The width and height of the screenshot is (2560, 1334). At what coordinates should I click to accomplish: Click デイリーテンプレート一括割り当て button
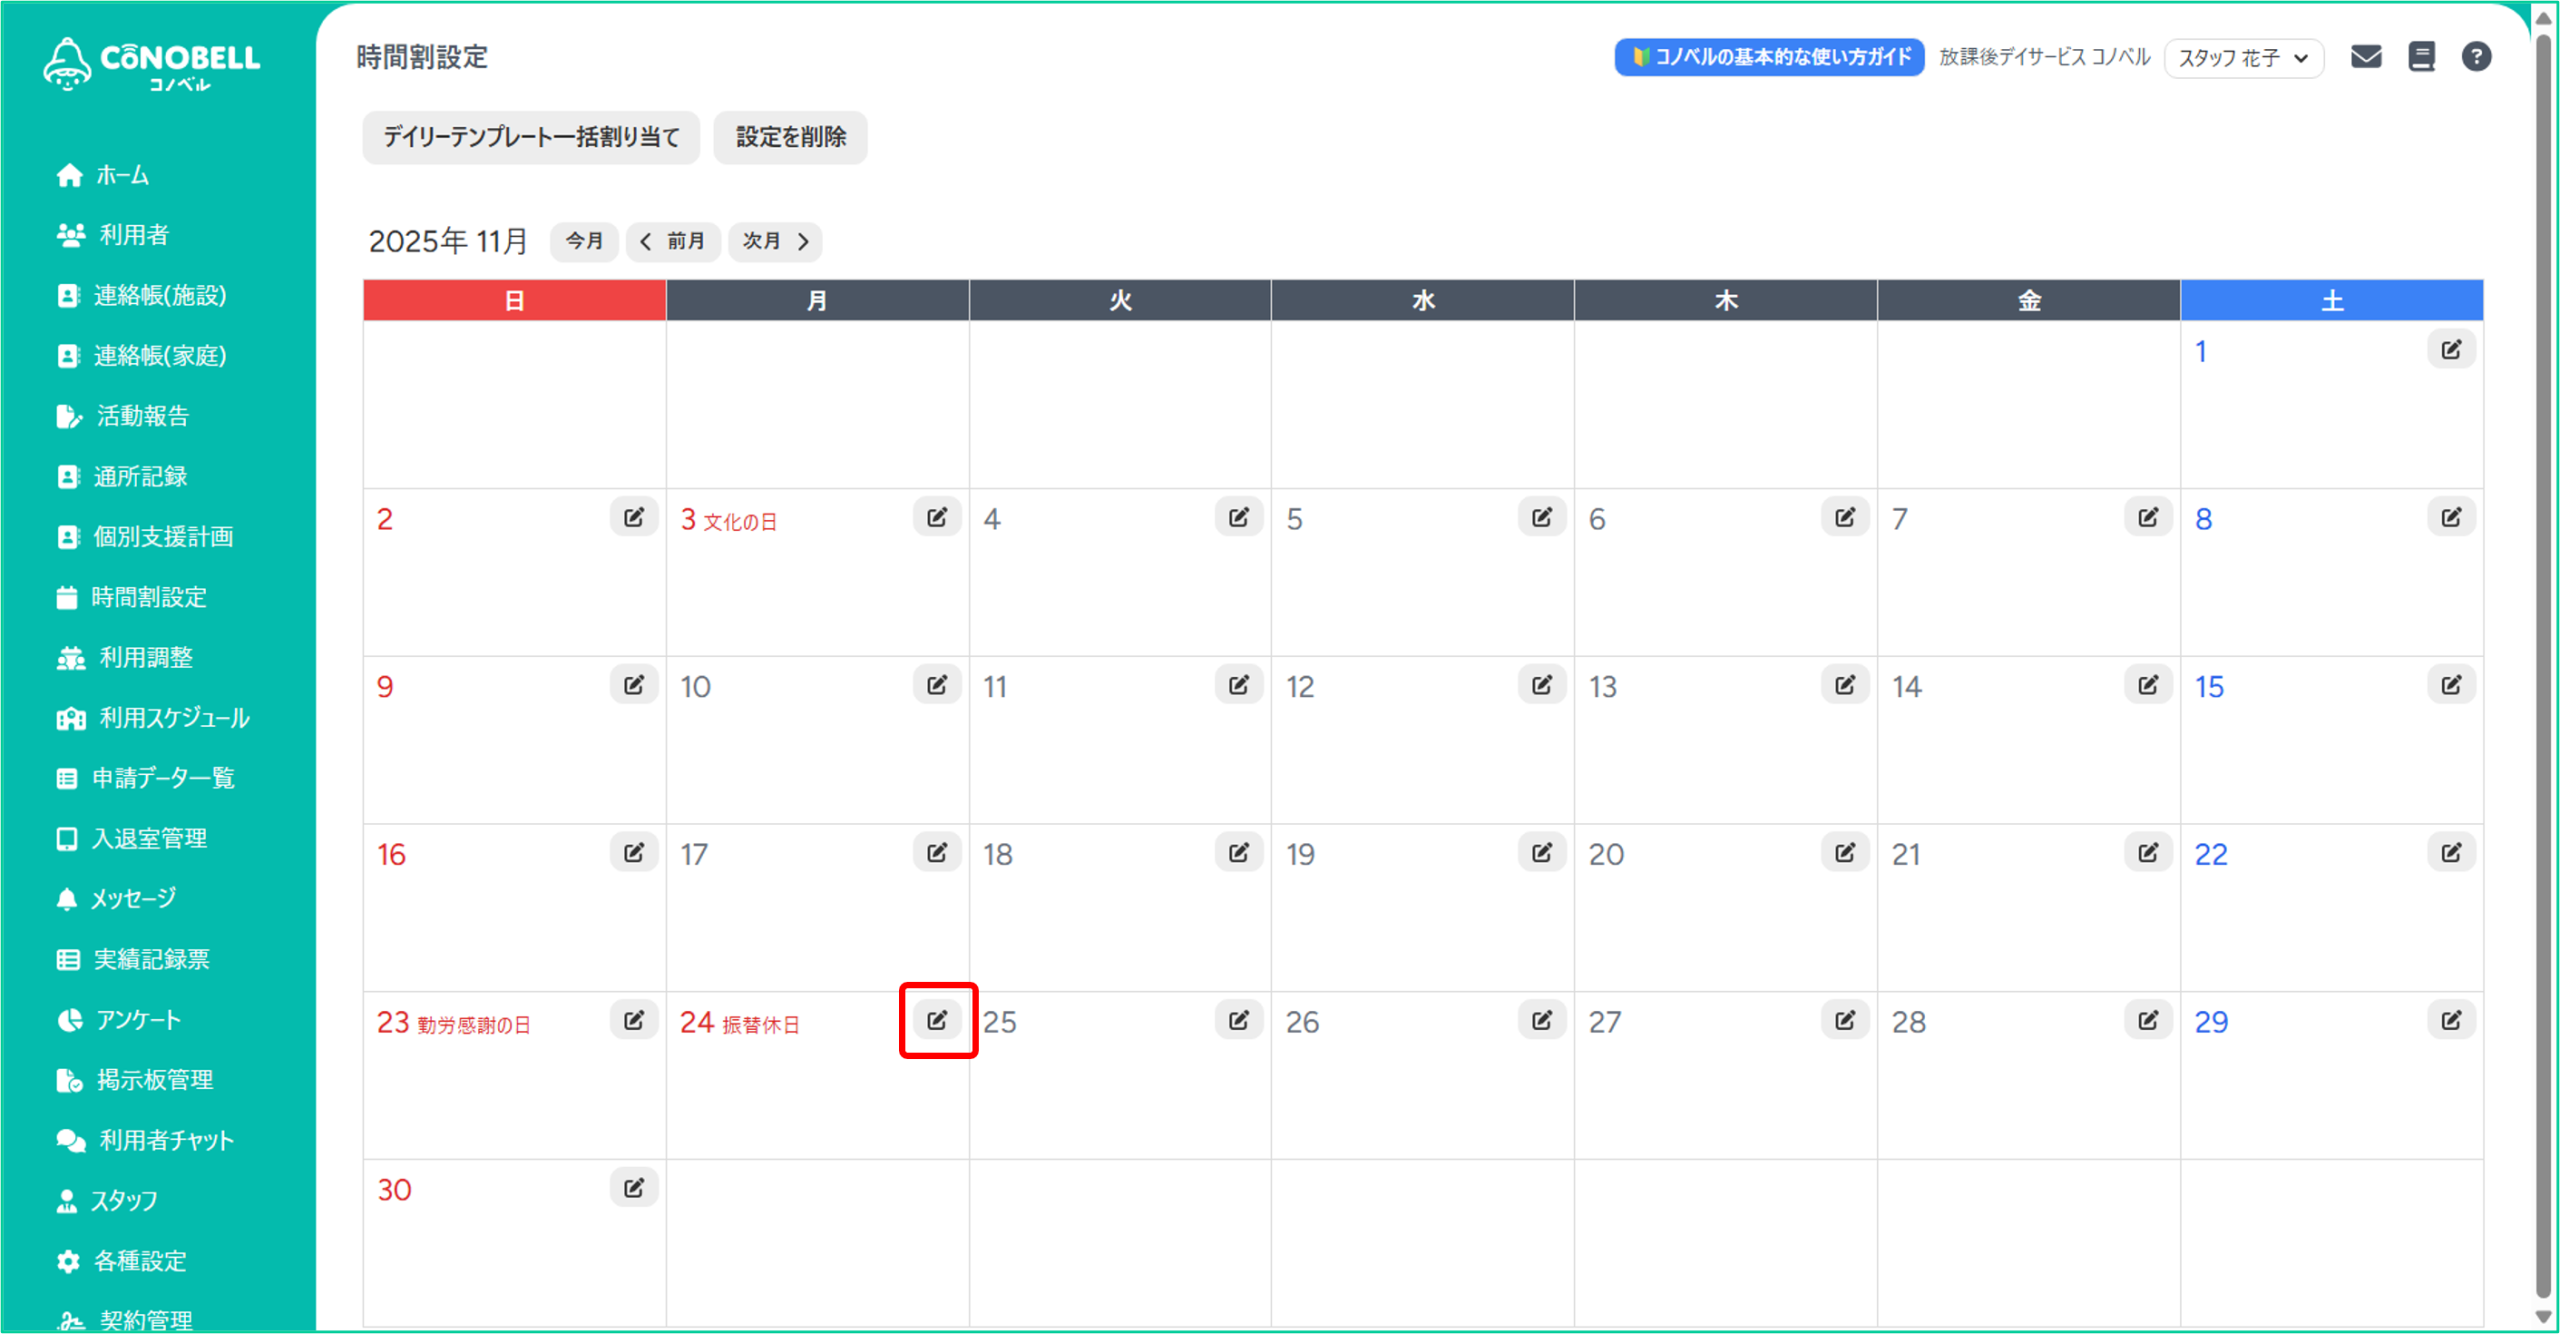pos(531,137)
